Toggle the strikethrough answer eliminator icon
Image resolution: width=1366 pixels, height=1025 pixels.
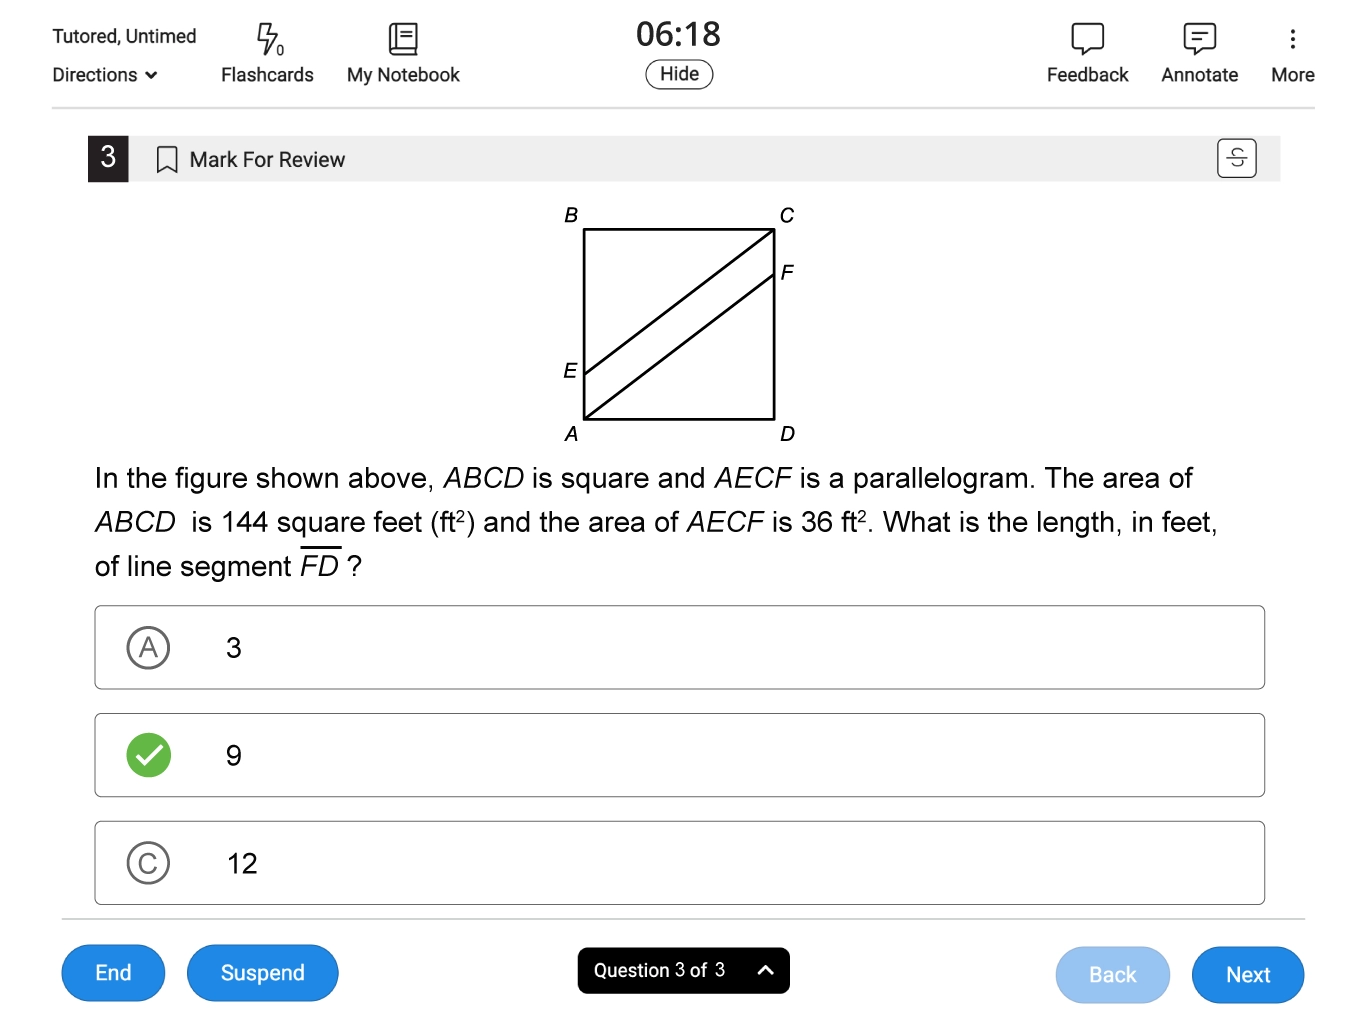(x=1236, y=158)
